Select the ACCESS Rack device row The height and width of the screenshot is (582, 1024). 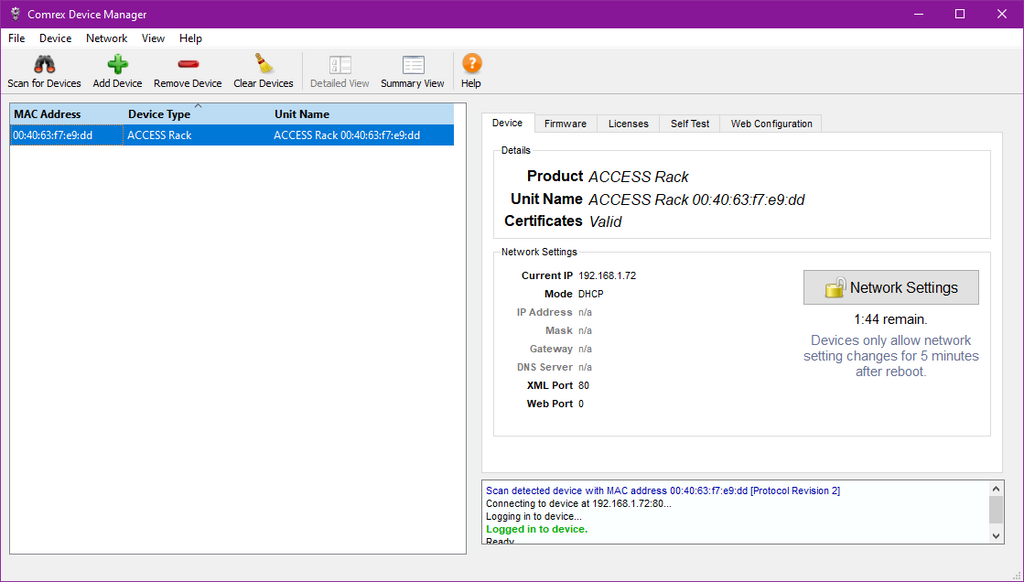tap(232, 135)
